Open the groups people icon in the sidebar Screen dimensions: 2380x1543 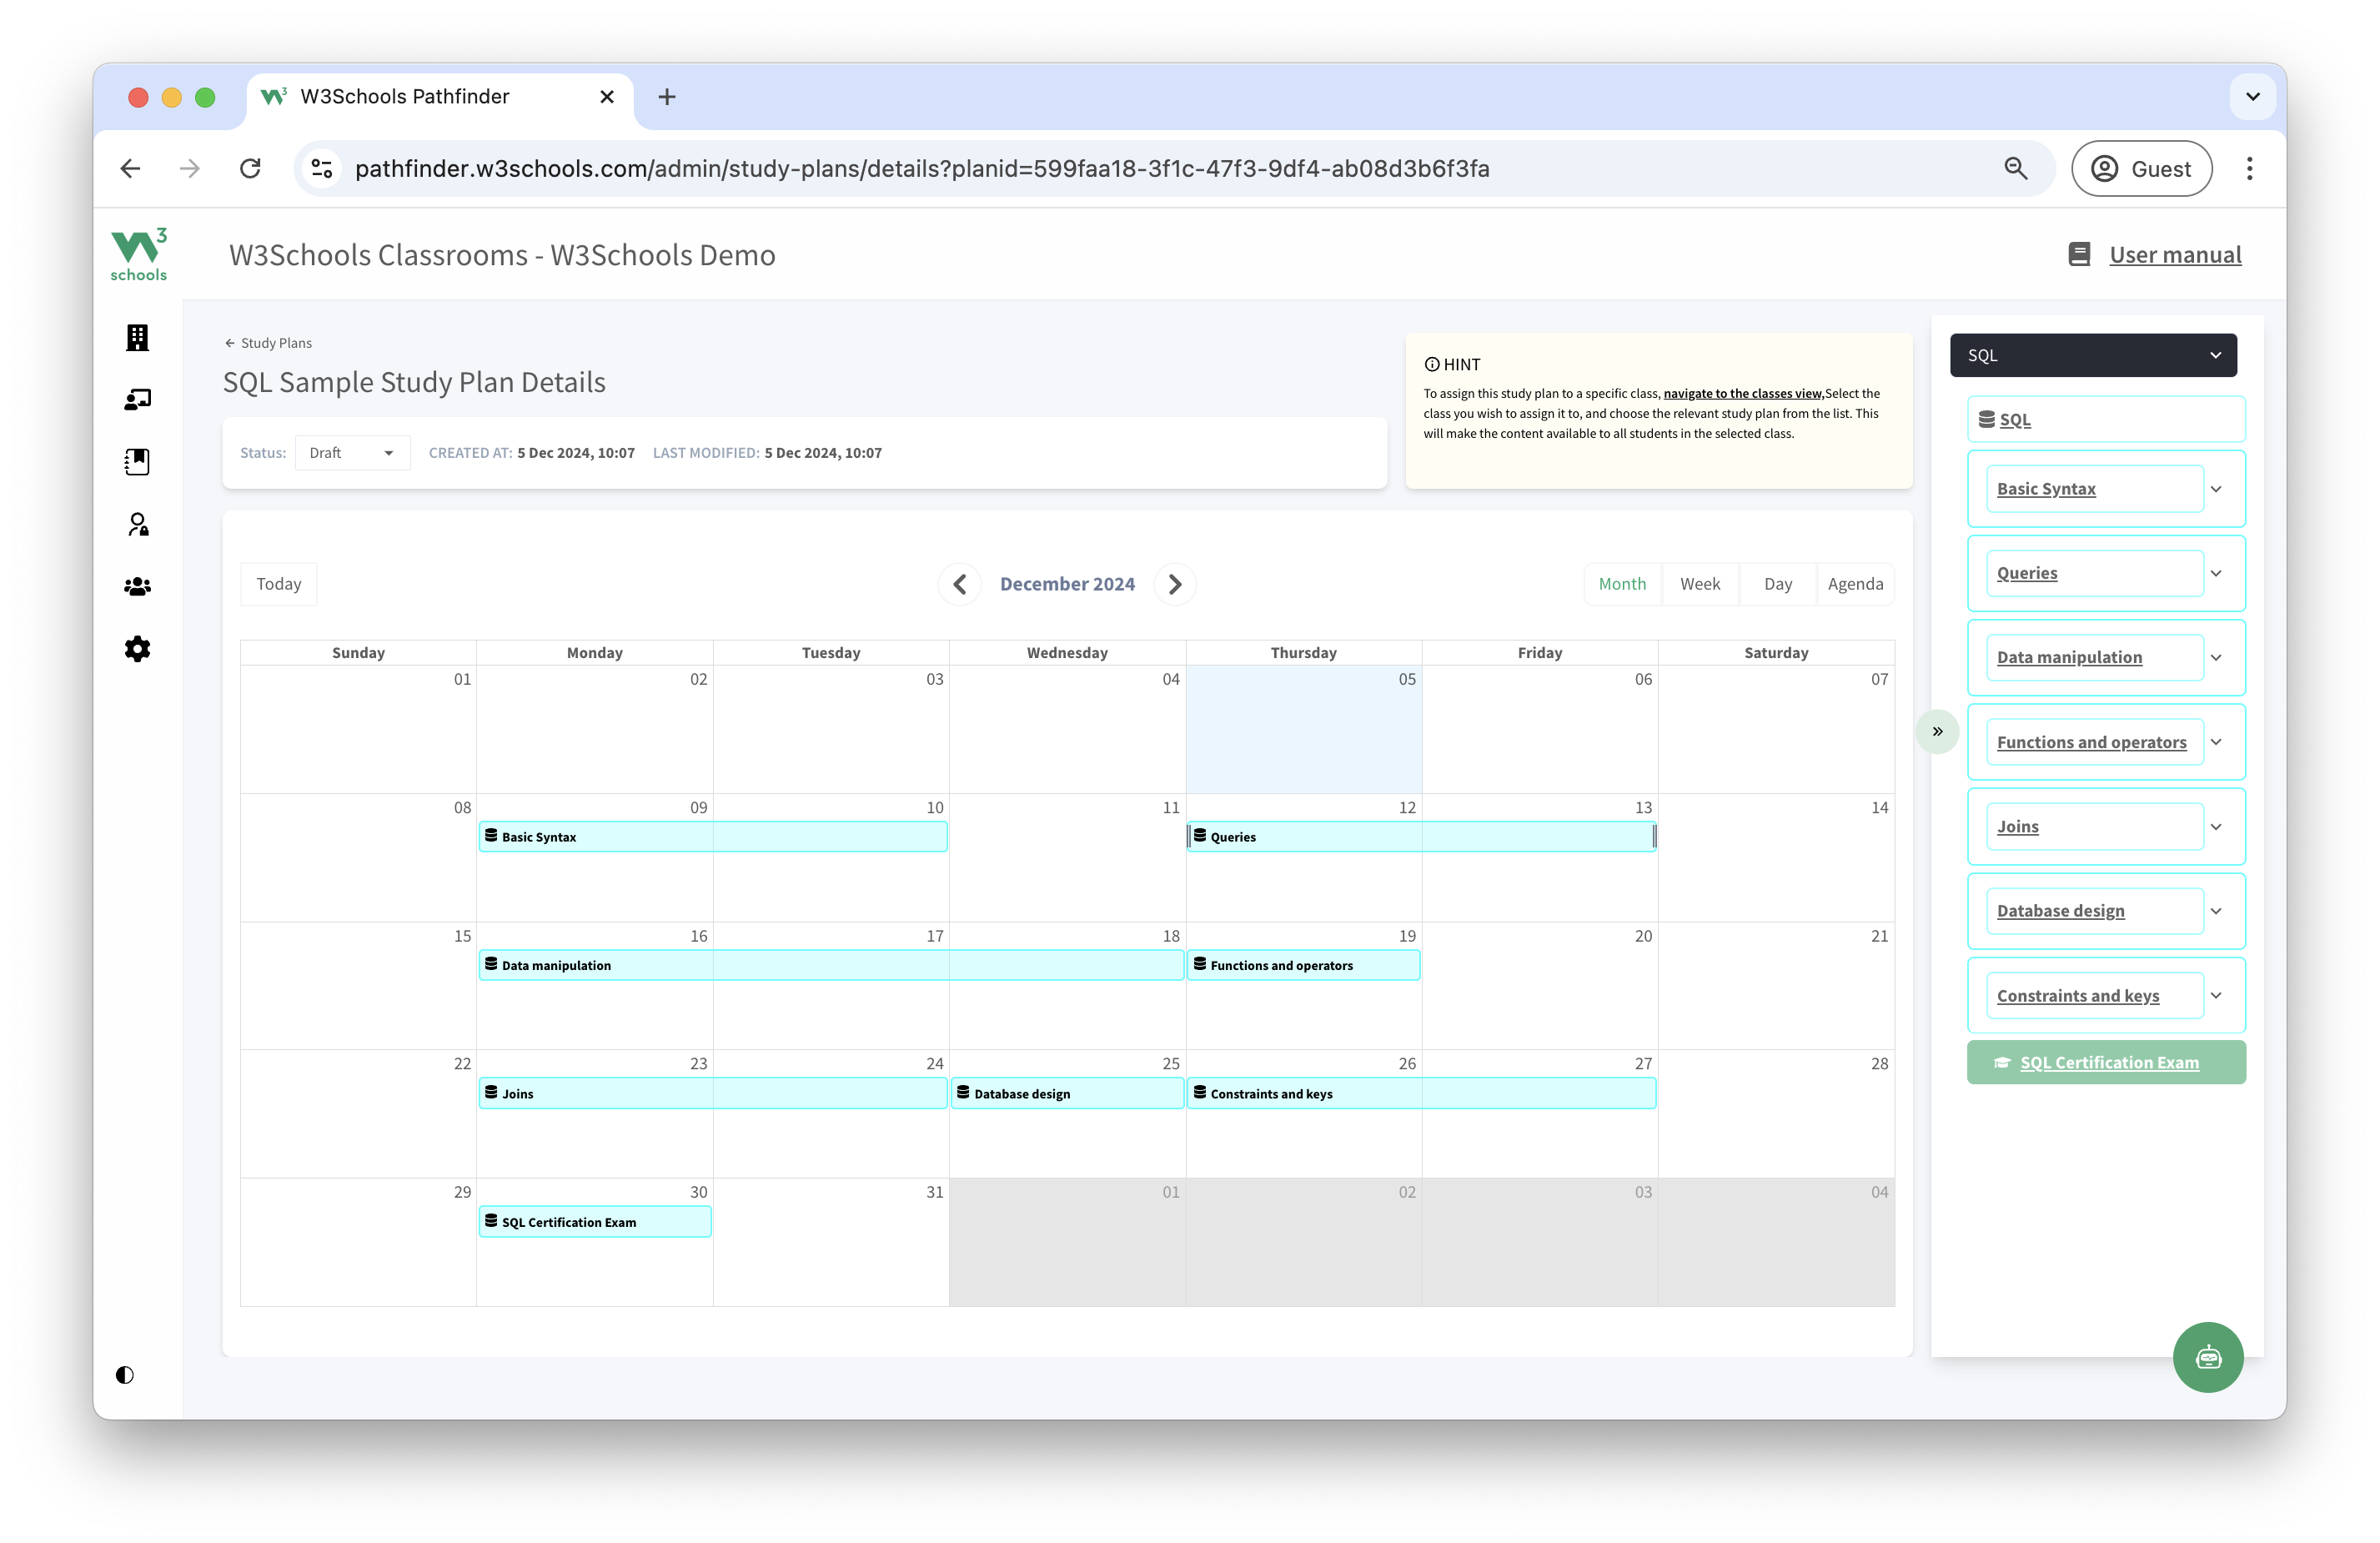[x=137, y=587]
